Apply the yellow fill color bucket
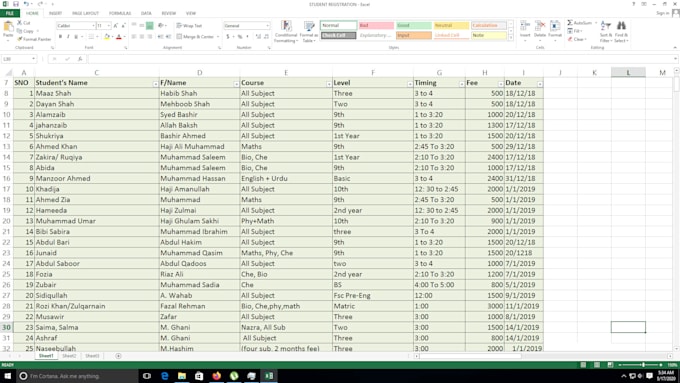Viewport: 680px width, 383px height. click(x=107, y=37)
